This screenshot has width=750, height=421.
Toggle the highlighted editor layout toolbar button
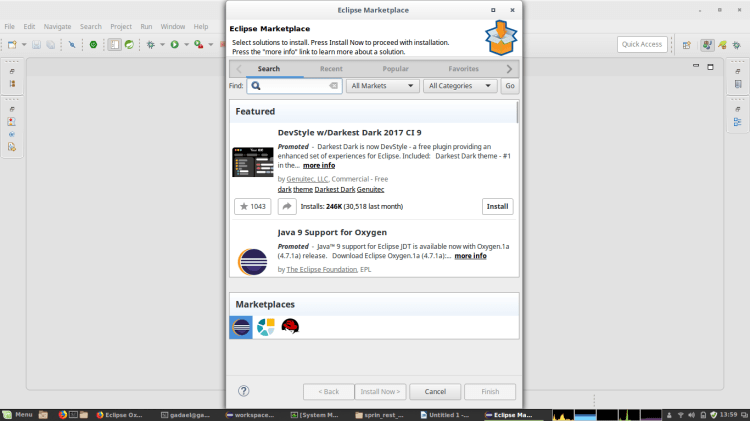pos(114,44)
